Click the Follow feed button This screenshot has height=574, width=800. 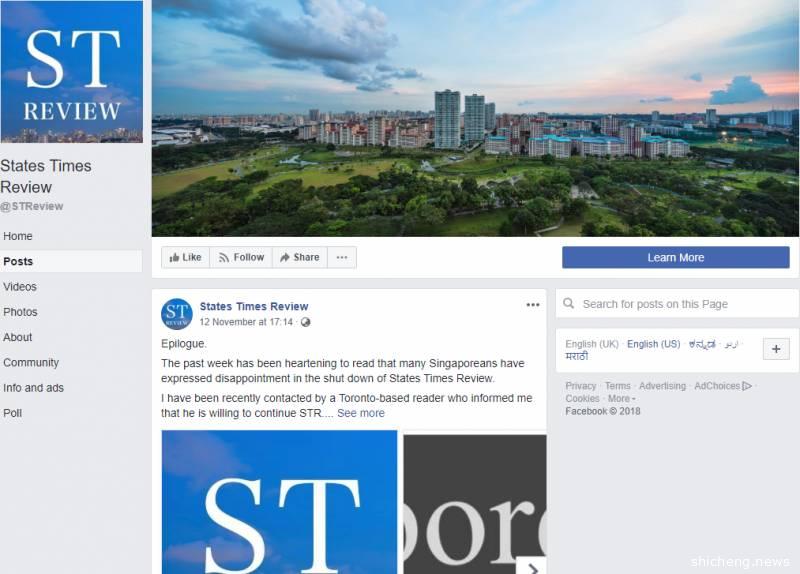tap(241, 257)
